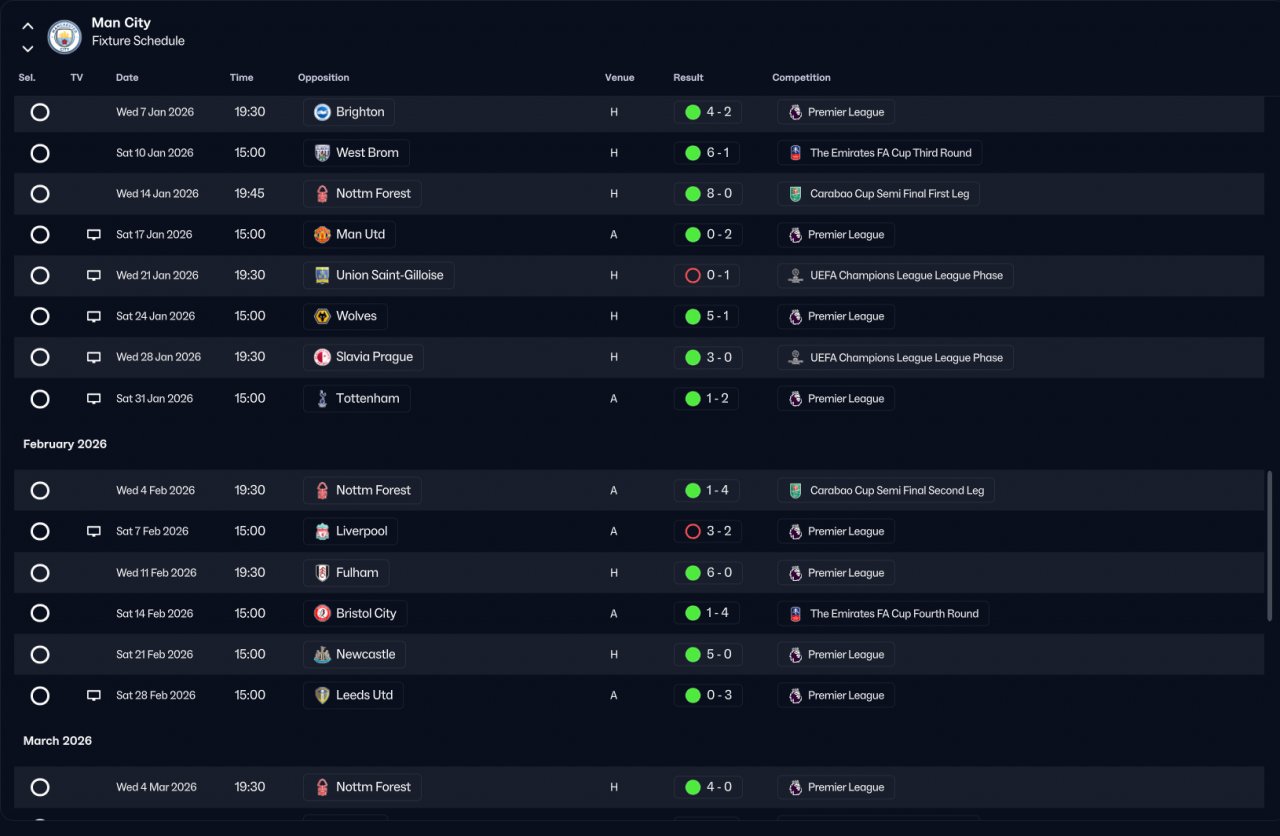Click the red-ringed 0 - 1 Union Saint-Gilloise result

708,275
